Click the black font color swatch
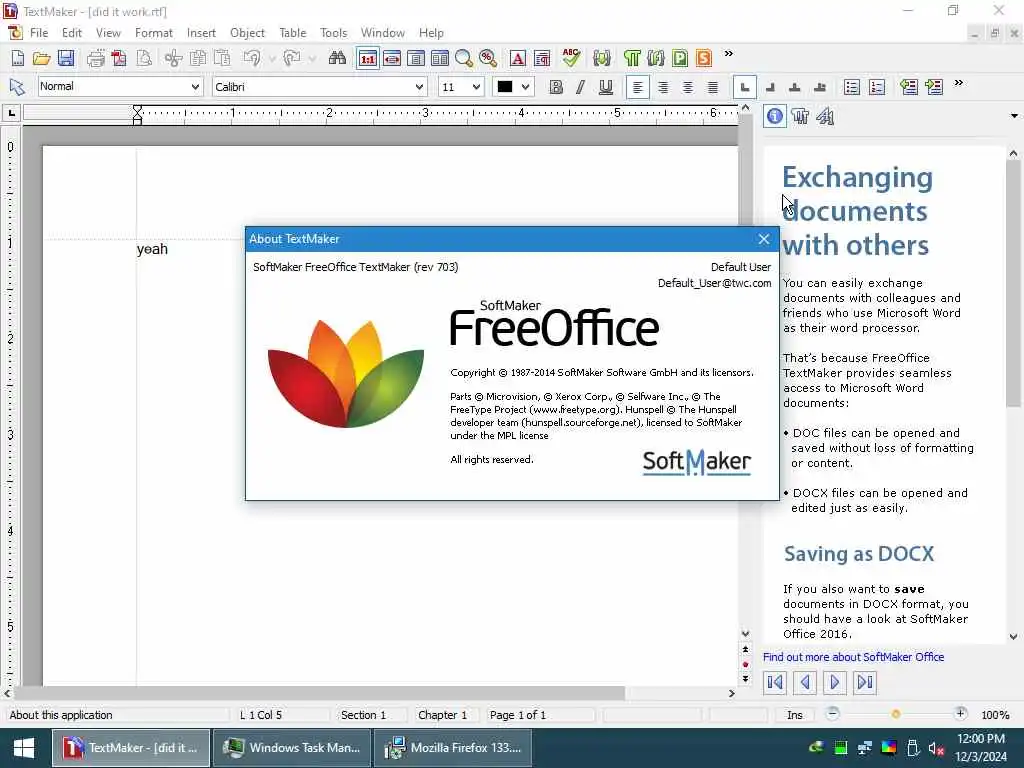The image size is (1024, 768). pos(505,87)
